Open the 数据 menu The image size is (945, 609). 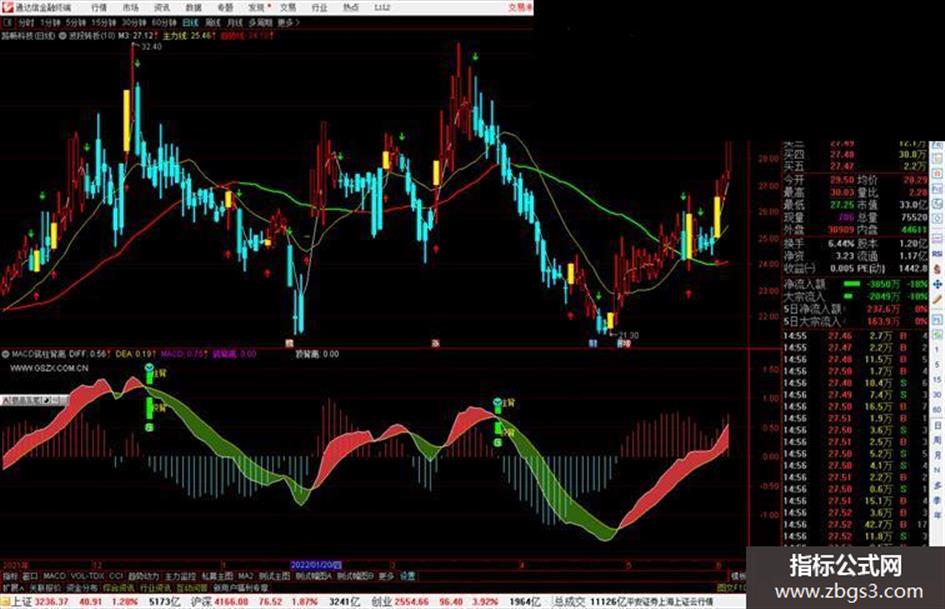193,8
